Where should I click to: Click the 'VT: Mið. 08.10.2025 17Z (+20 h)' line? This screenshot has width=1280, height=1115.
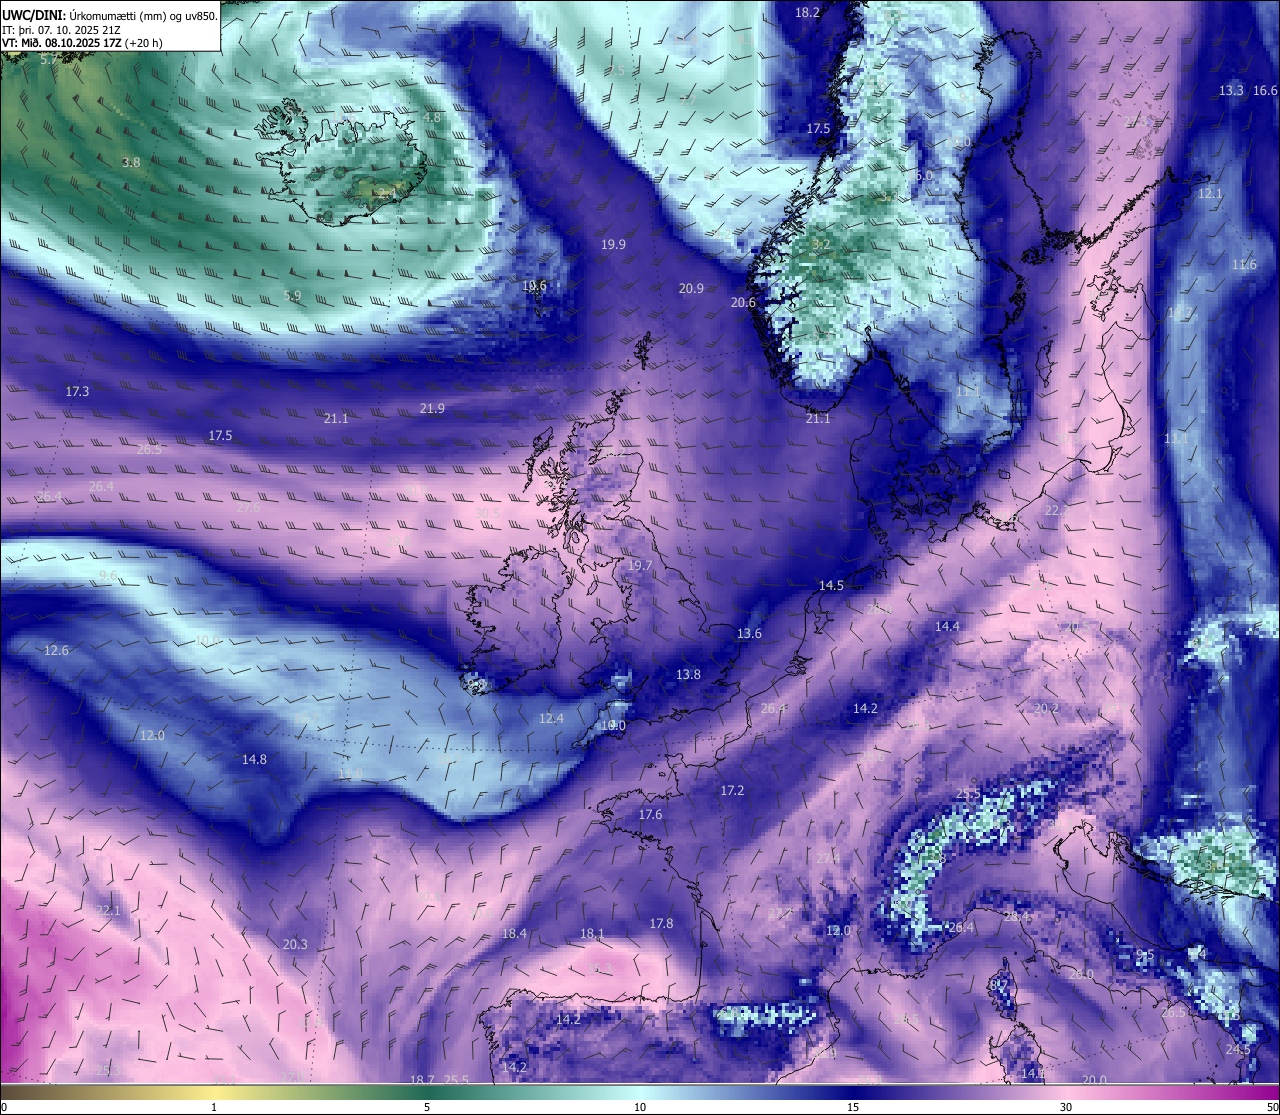point(82,43)
